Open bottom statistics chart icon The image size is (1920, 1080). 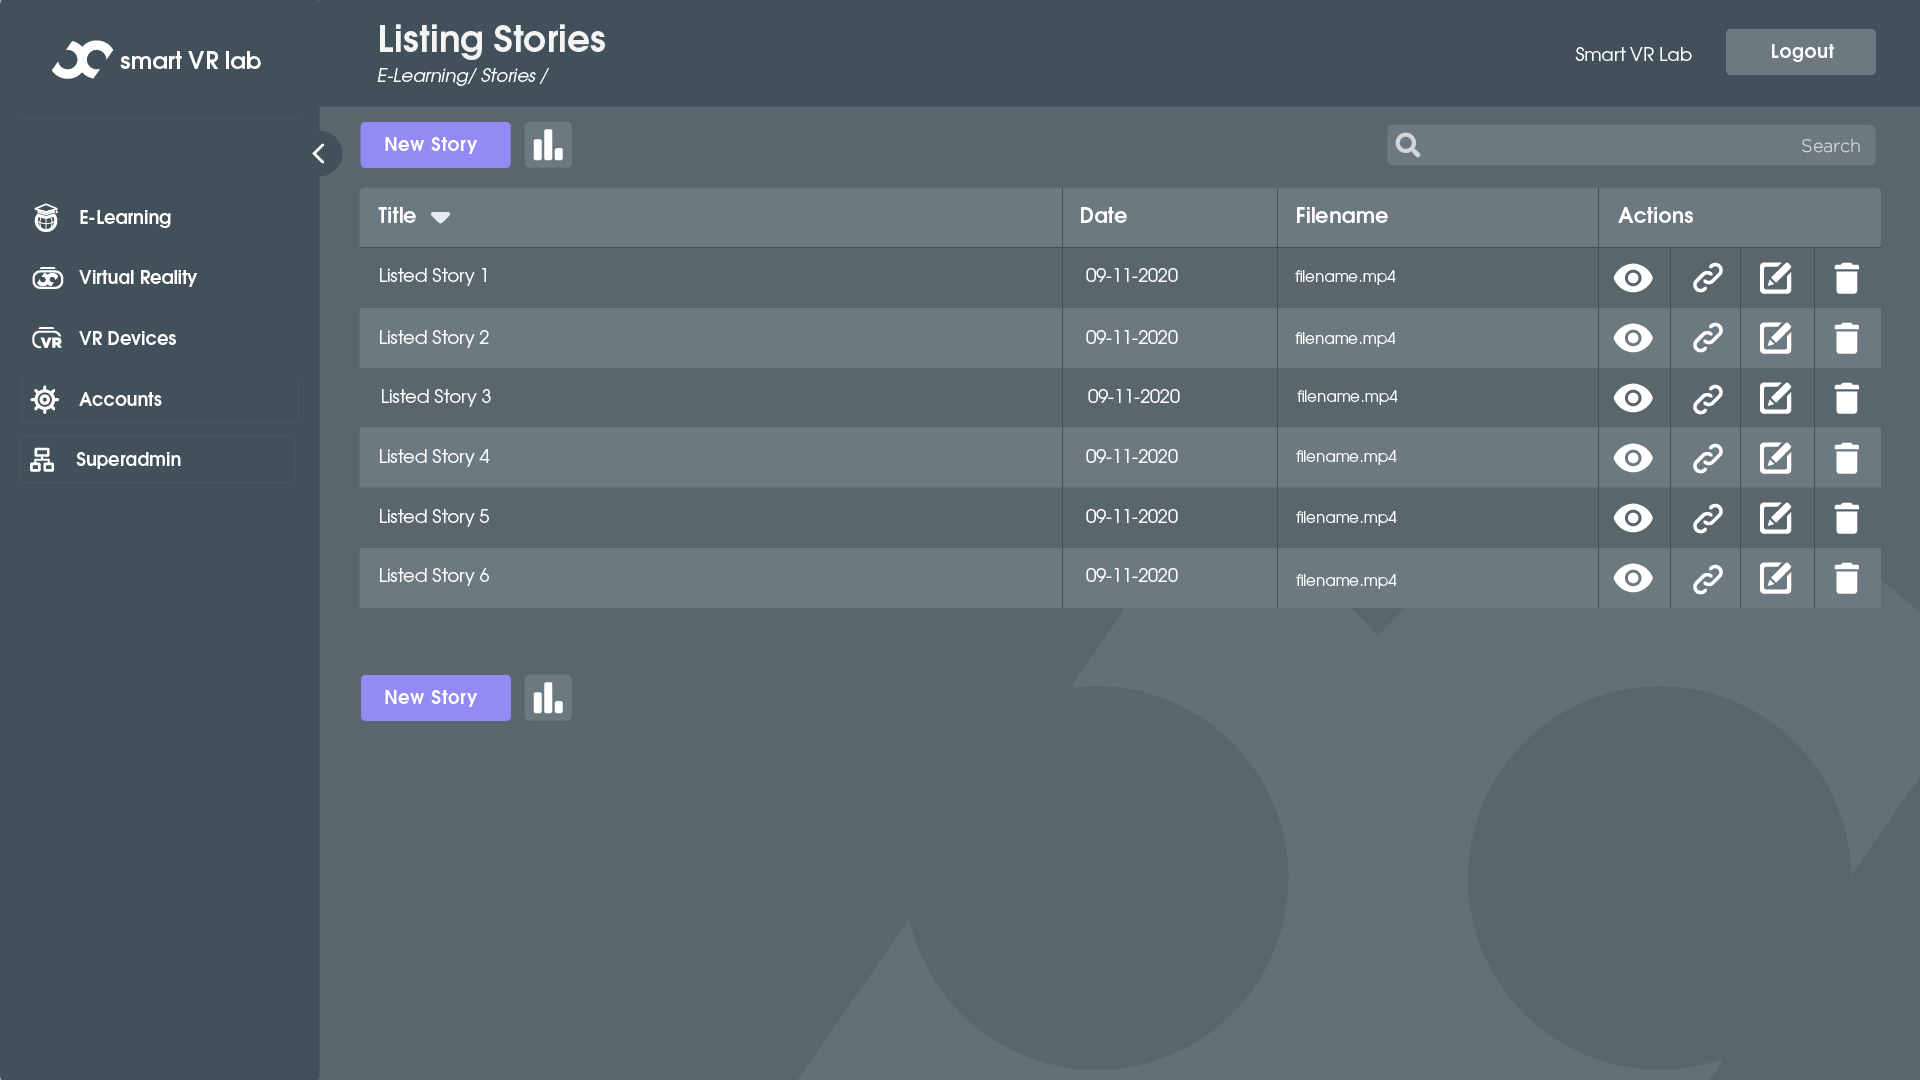tap(548, 698)
